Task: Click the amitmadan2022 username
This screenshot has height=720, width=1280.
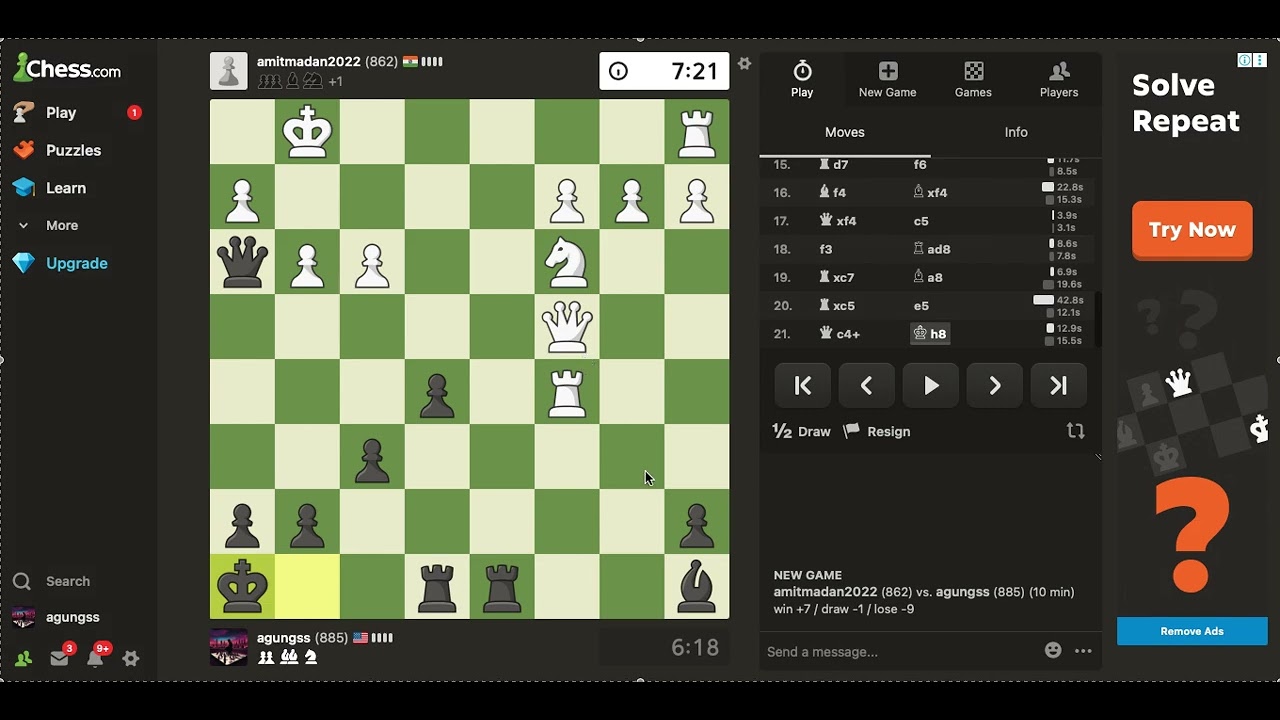Action: 309,62
